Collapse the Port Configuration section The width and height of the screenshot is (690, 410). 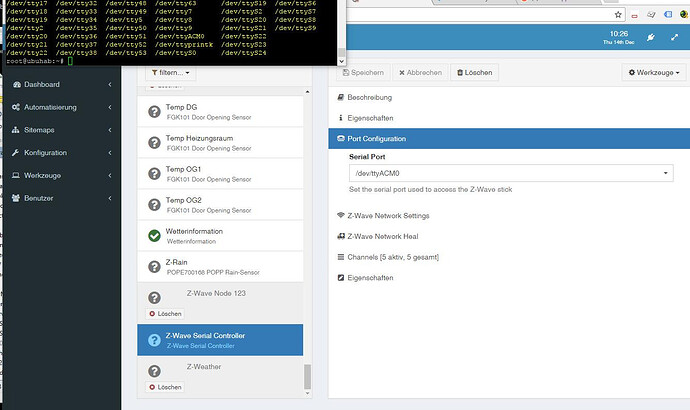point(509,139)
